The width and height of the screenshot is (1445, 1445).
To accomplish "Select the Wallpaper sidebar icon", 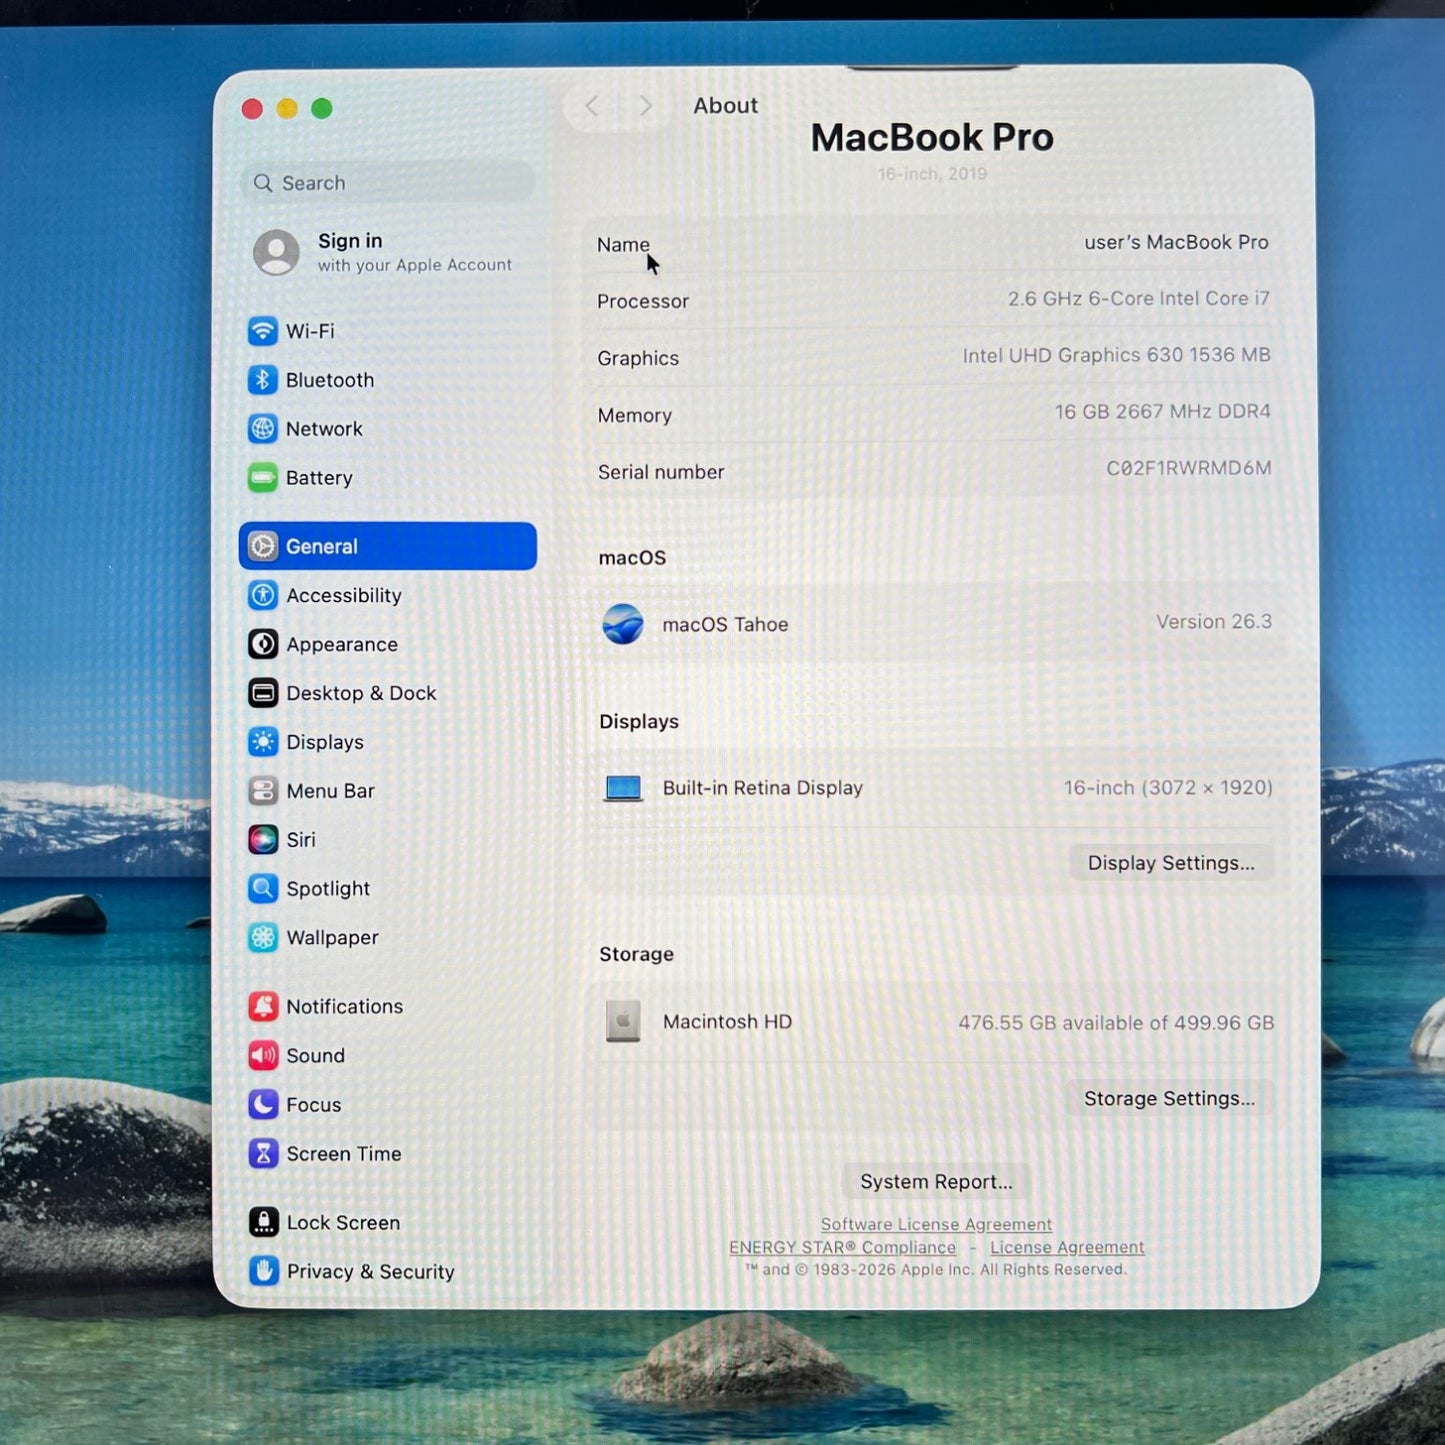I will tap(263, 938).
